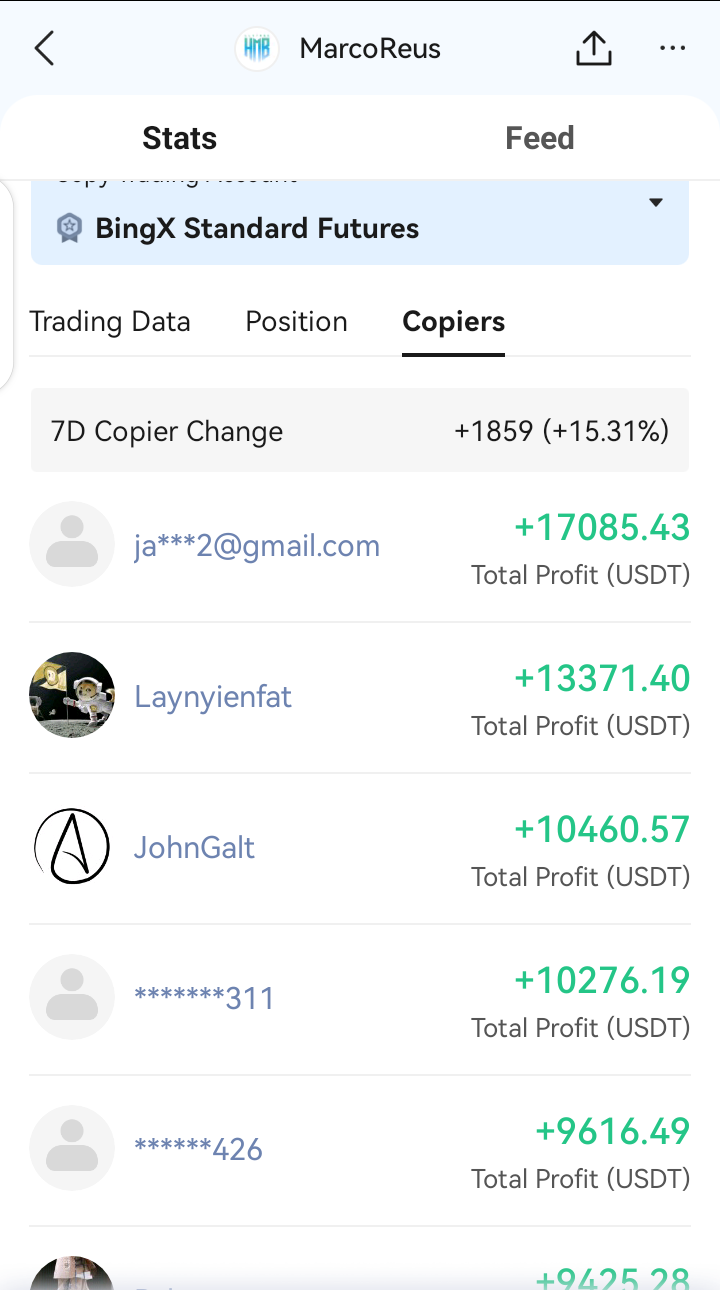Open the Trading Data sub-tab
The width and height of the screenshot is (720, 1290).
[110, 322]
